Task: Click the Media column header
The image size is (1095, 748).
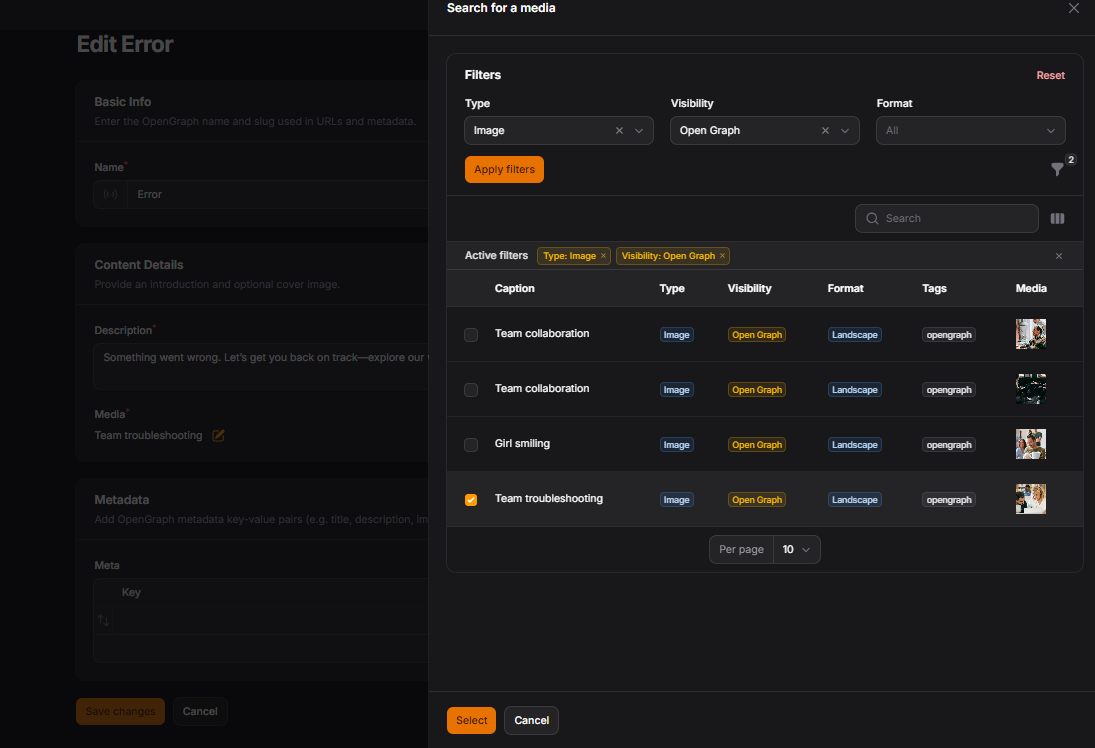Action: tap(1031, 288)
